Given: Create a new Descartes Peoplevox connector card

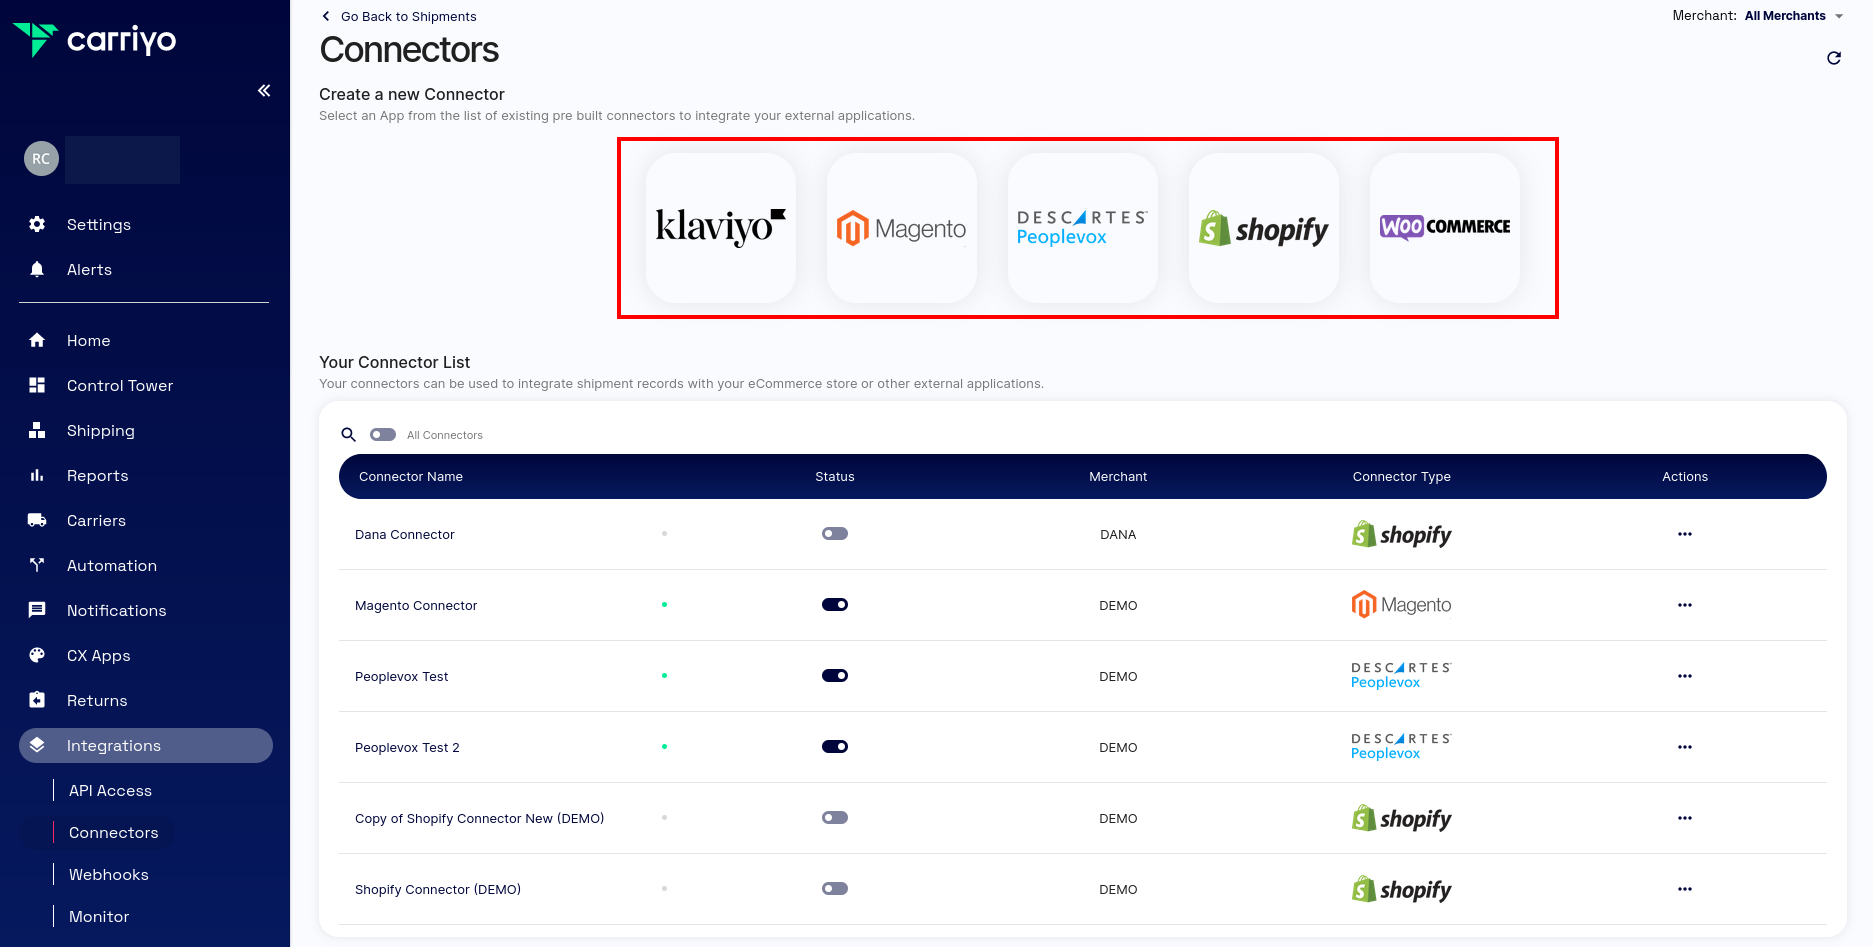Looking at the screenshot, I should click(x=1083, y=228).
